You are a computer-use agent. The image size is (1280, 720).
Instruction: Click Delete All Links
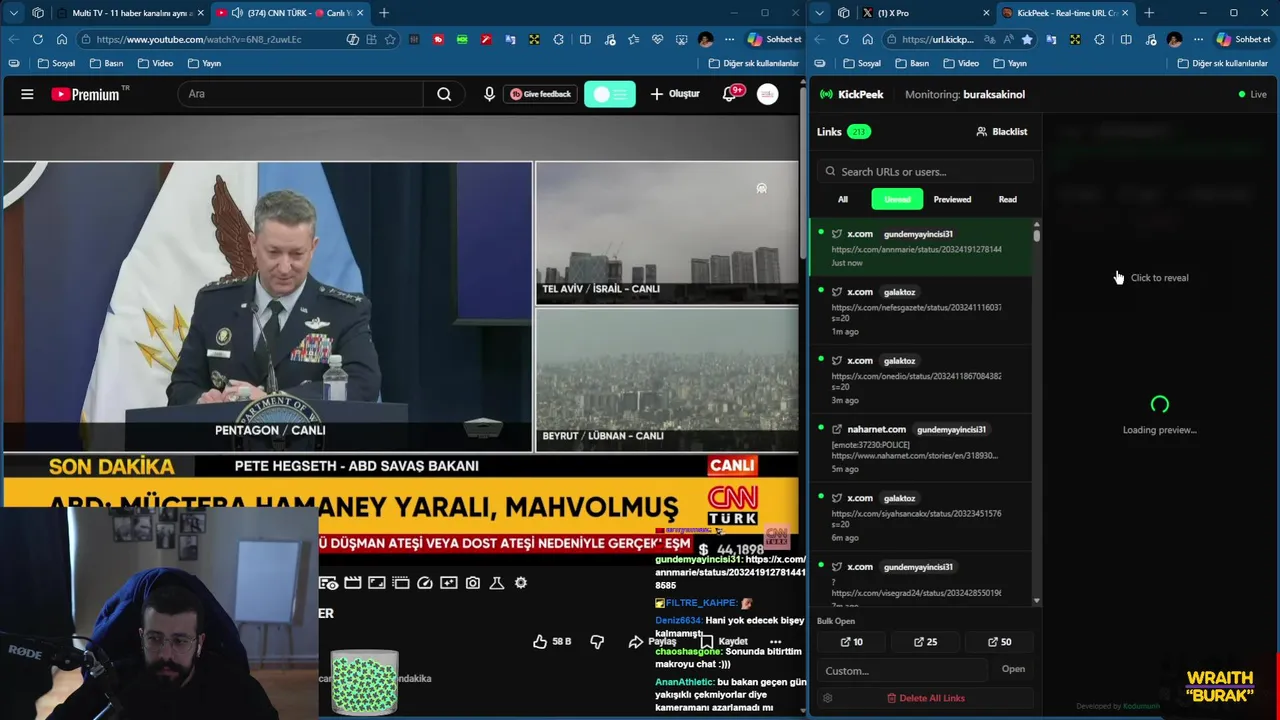(x=925, y=698)
